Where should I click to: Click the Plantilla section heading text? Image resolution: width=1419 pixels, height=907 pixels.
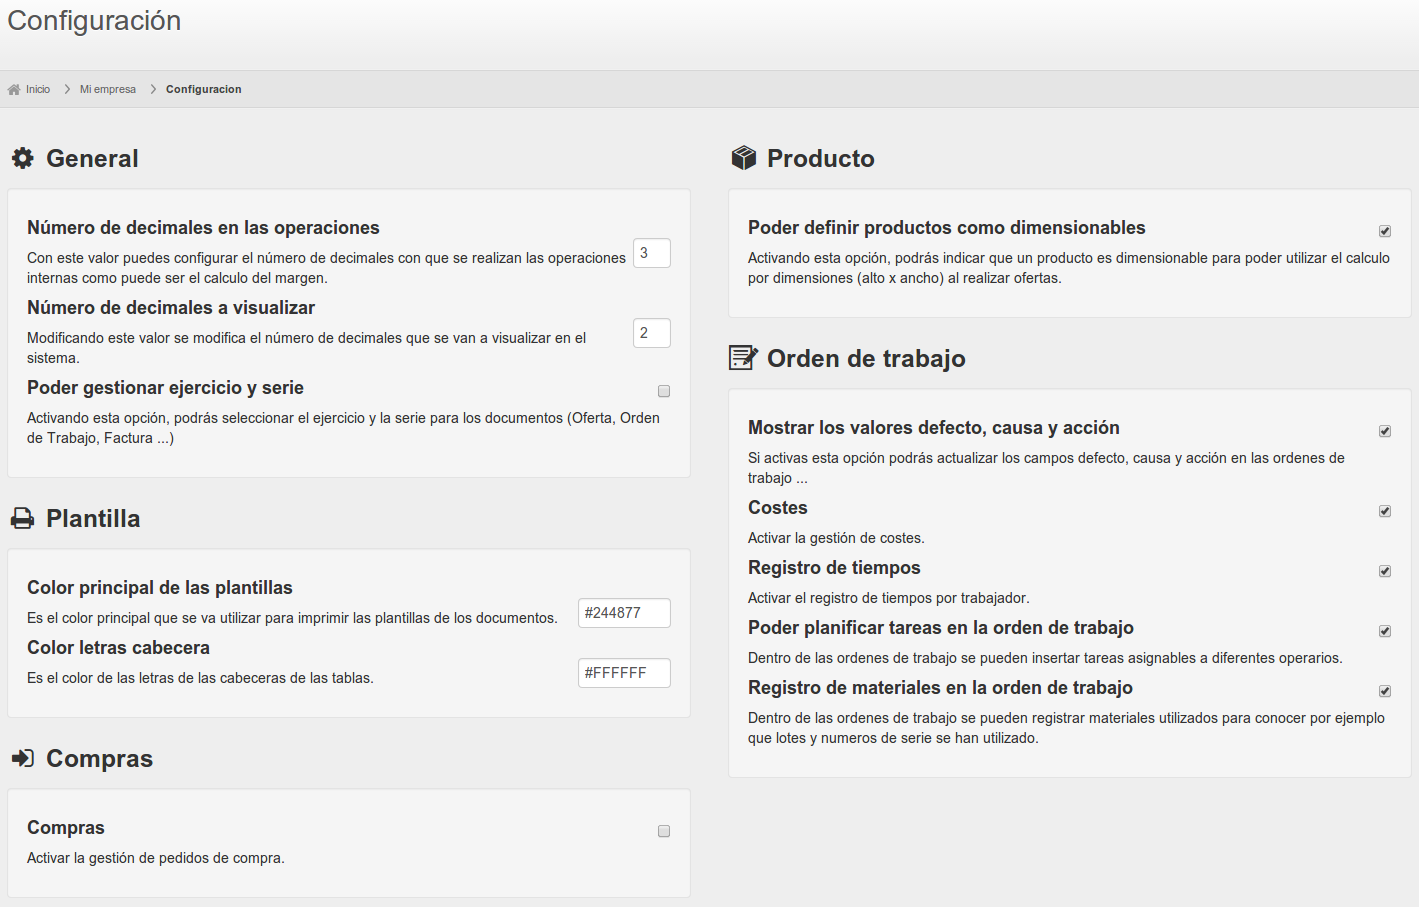pyautogui.click(x=93, y=518)
